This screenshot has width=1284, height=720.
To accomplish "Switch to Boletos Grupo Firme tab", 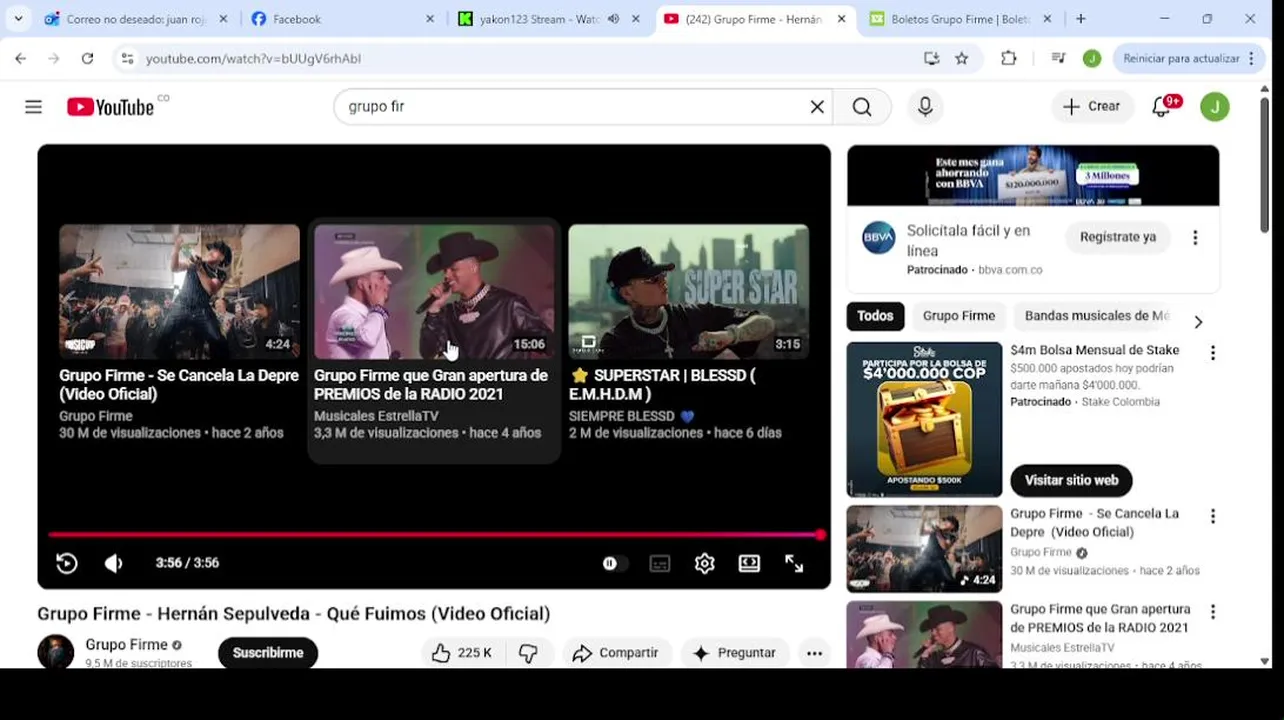I will (960, 19).
